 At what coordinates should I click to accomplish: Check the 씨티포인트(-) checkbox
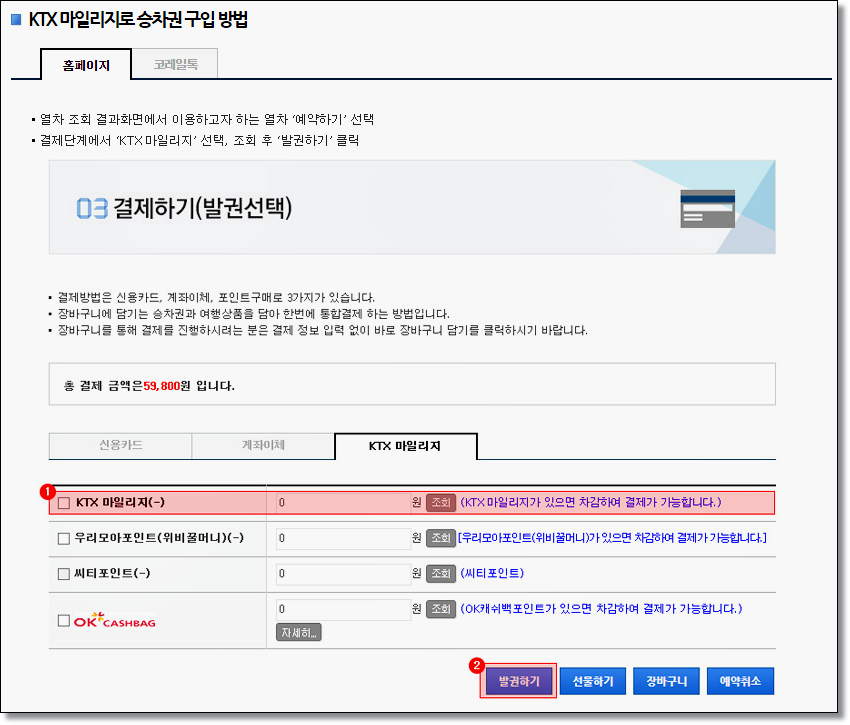(x=64, y=574)
